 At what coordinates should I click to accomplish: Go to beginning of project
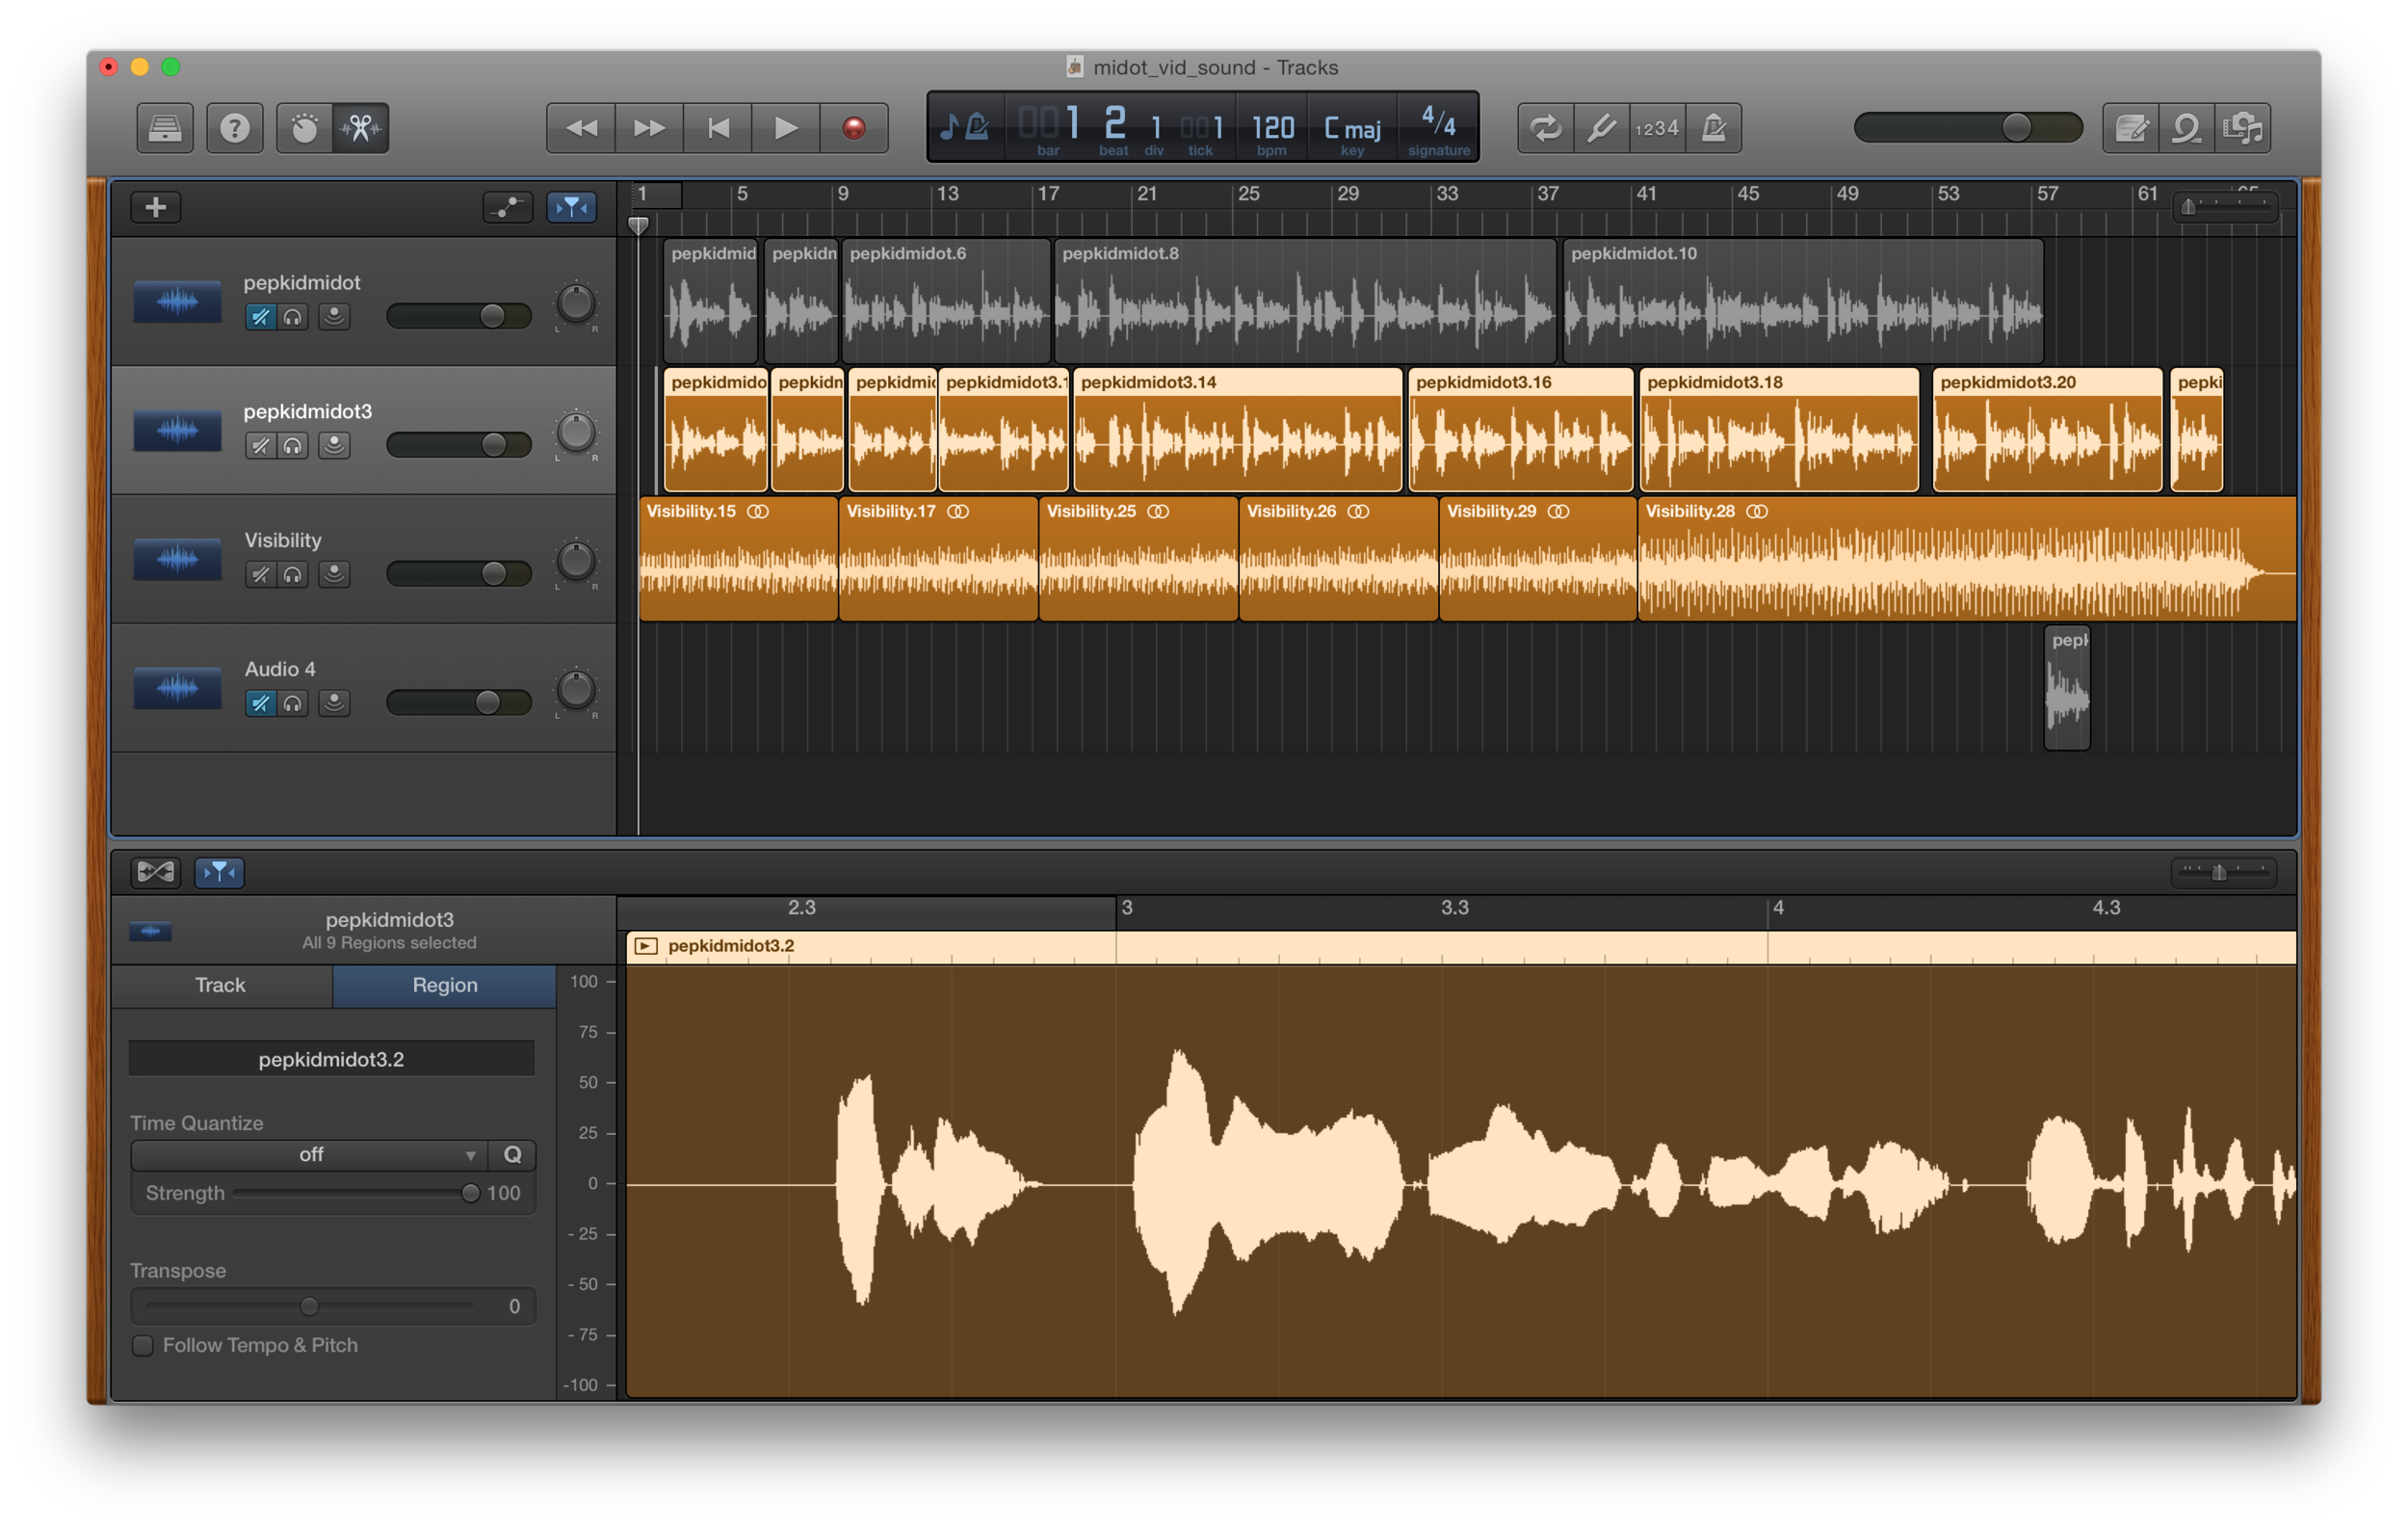[717, 128]
